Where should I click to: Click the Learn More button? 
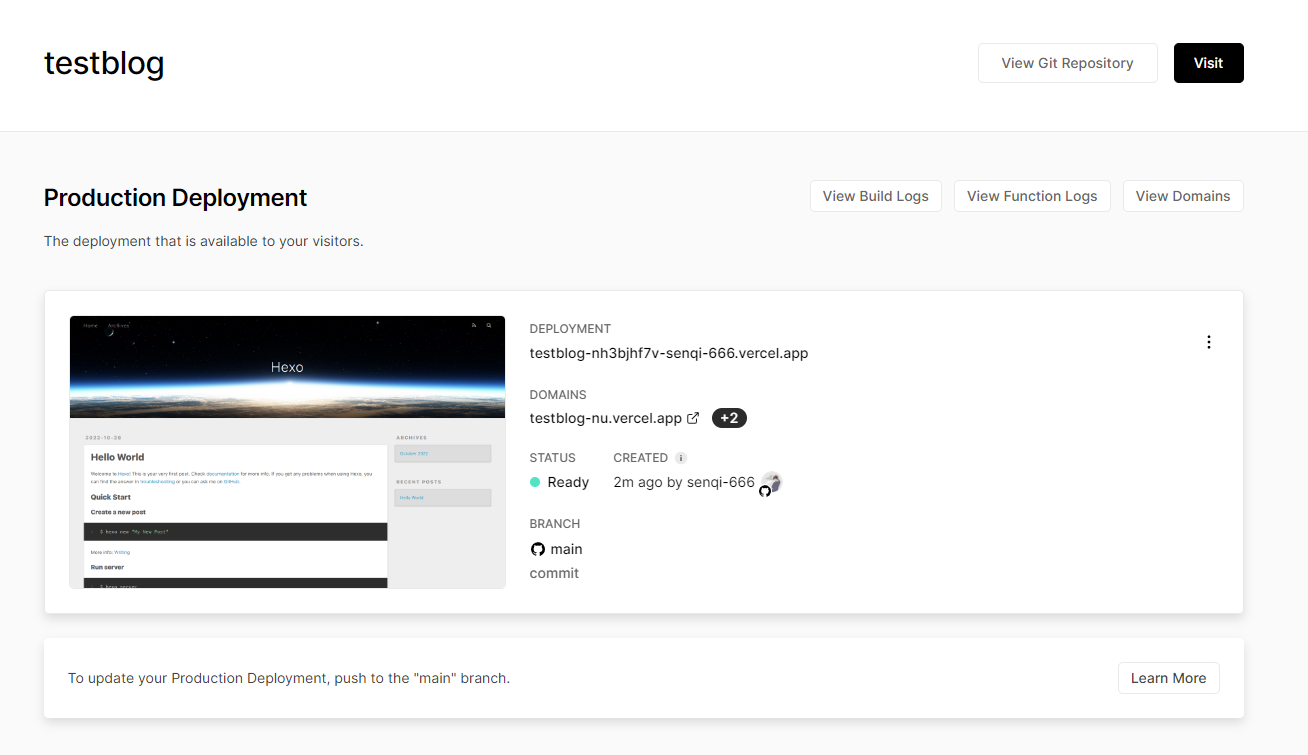click(1168, 678)
